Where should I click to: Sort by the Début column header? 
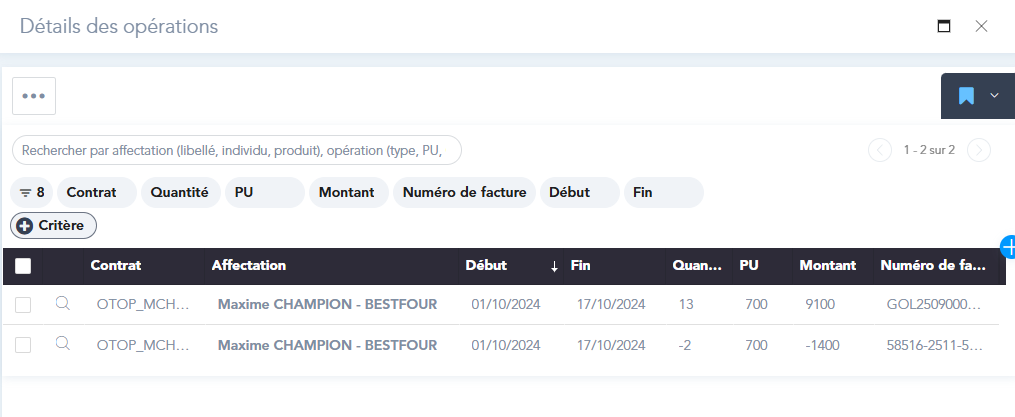pos(486,266)
